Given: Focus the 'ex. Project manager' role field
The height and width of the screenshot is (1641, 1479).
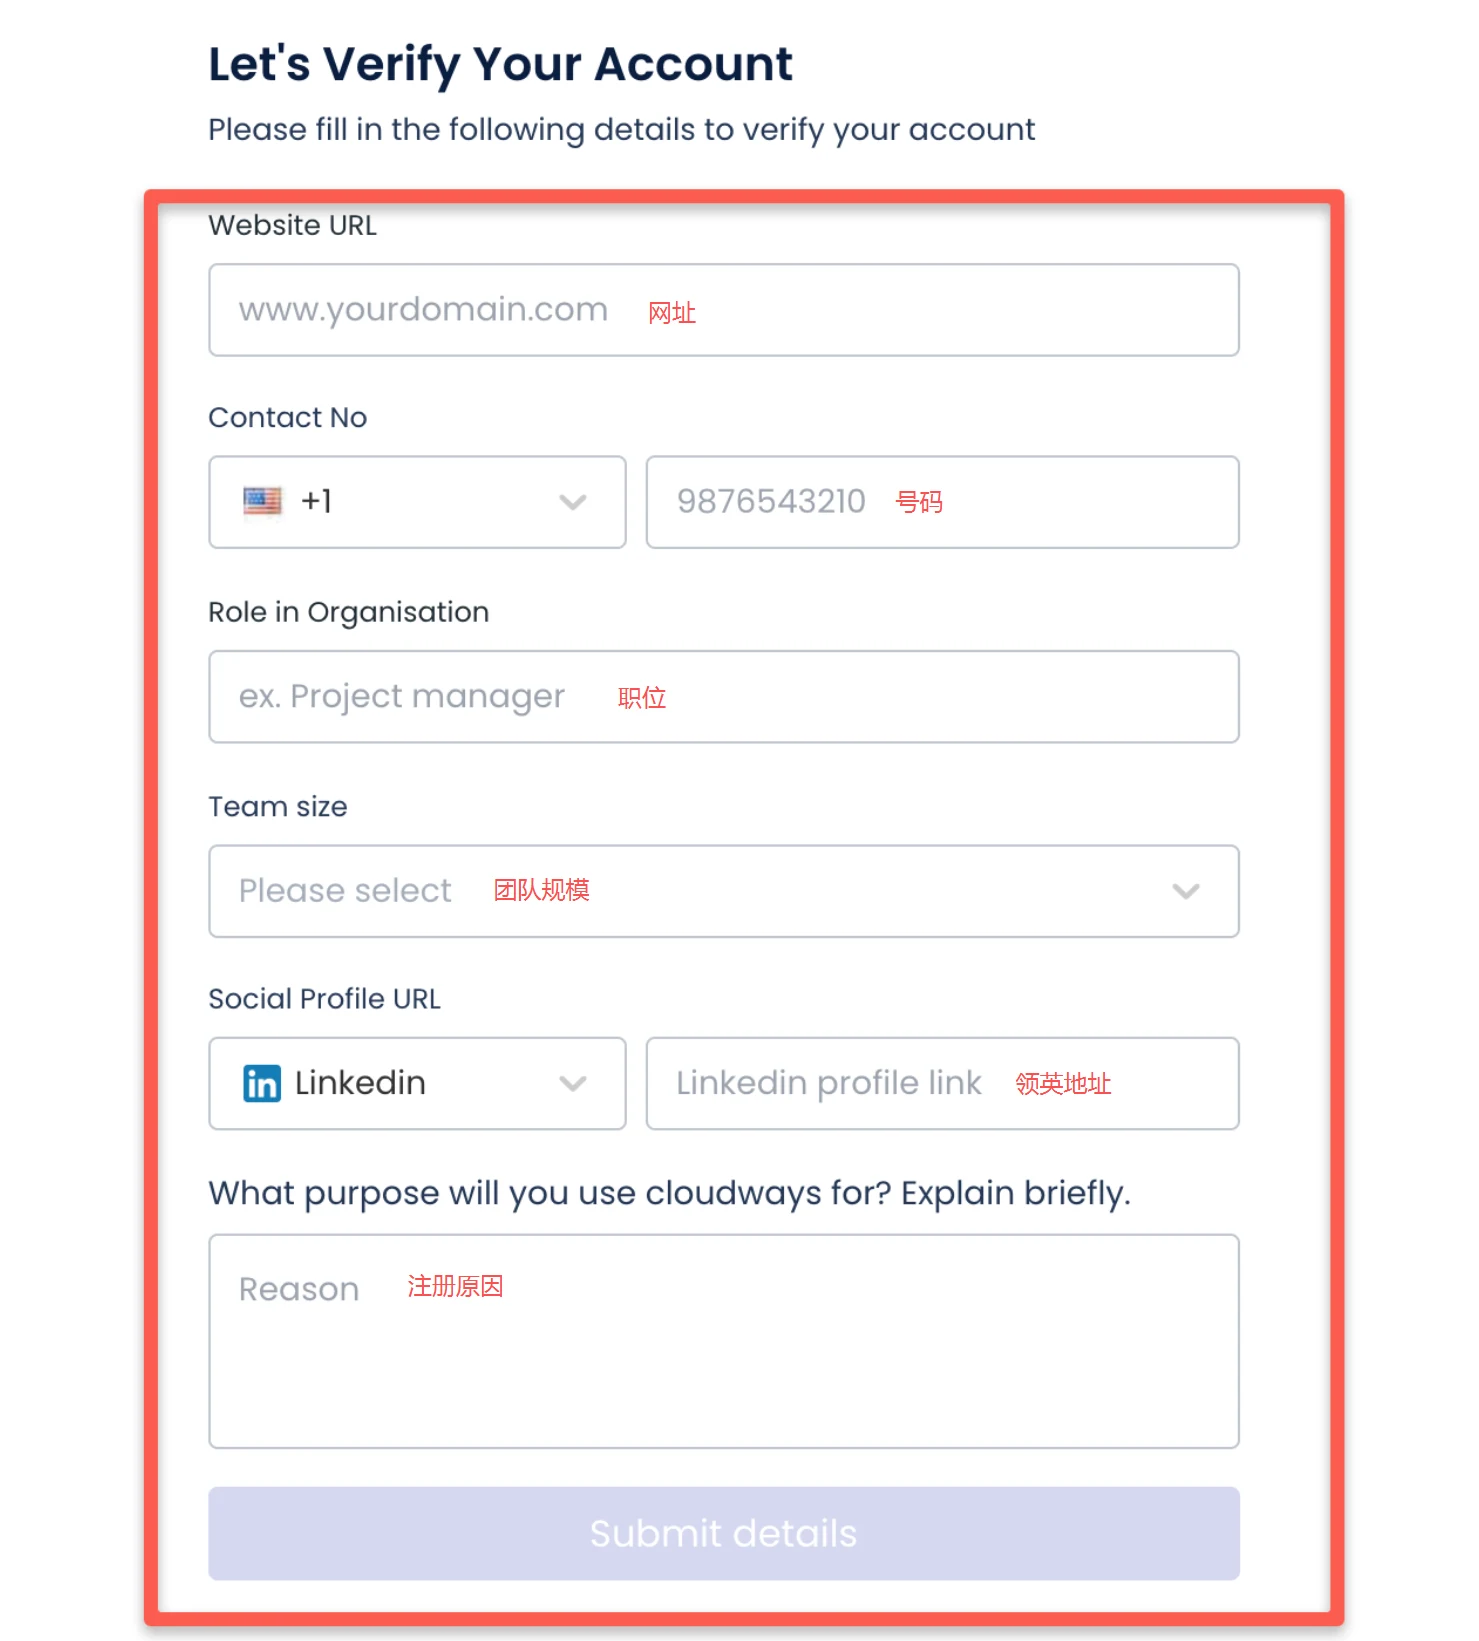Looking at the screenshot, I should [723, 697].
